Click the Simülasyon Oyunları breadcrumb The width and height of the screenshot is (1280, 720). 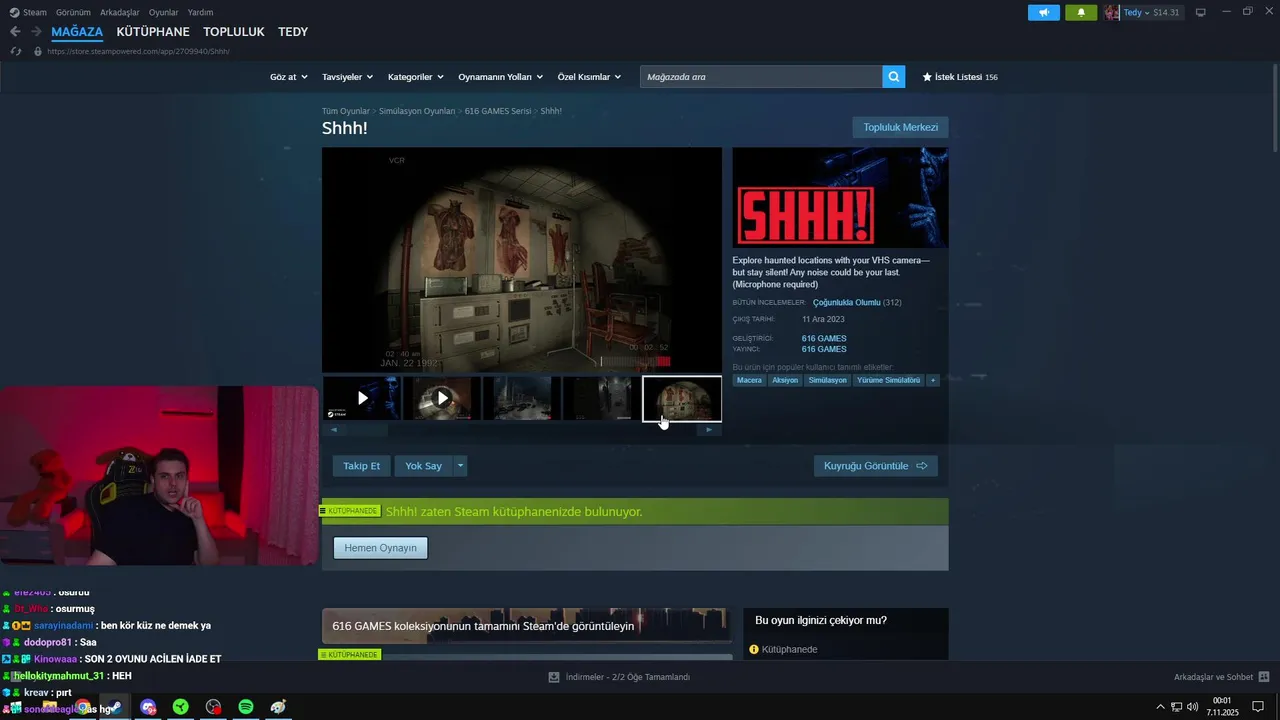tap(417, 111)
